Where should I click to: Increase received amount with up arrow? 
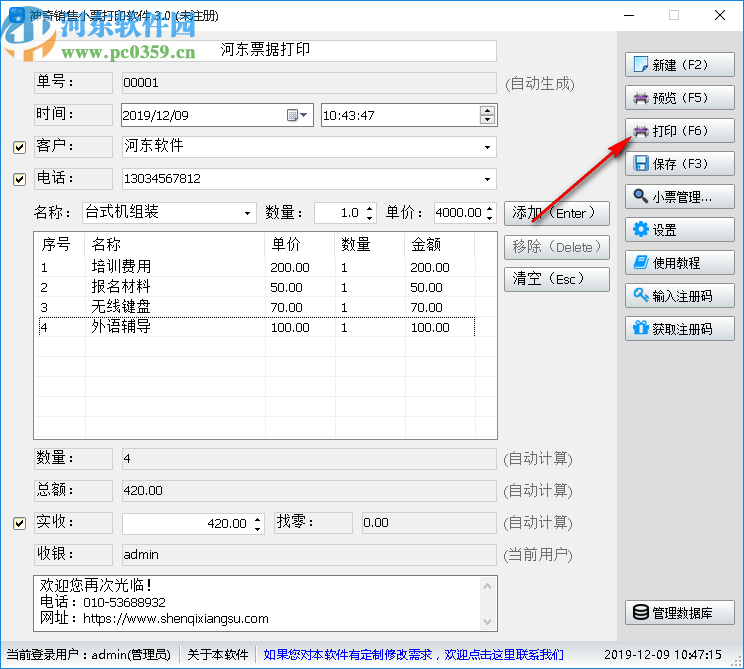coord(257,519)
